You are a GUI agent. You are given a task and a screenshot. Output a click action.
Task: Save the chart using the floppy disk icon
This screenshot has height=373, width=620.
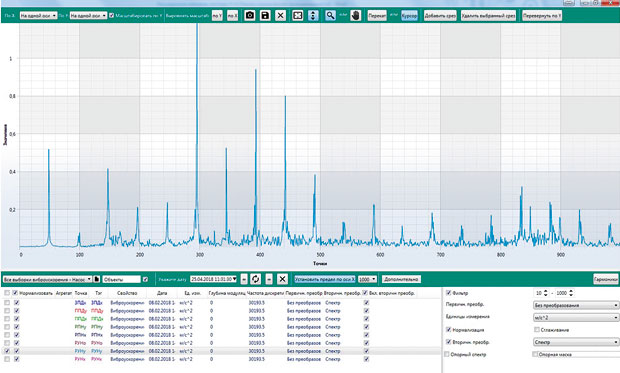(265, 15)
